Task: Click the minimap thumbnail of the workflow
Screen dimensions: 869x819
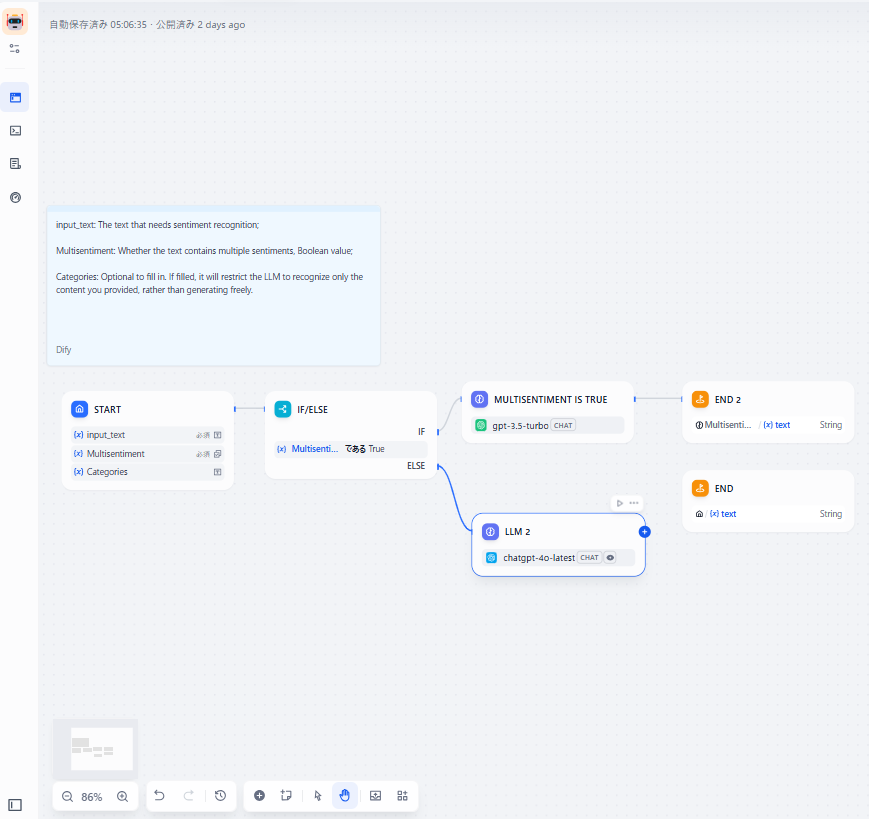Action: [95, 748]
